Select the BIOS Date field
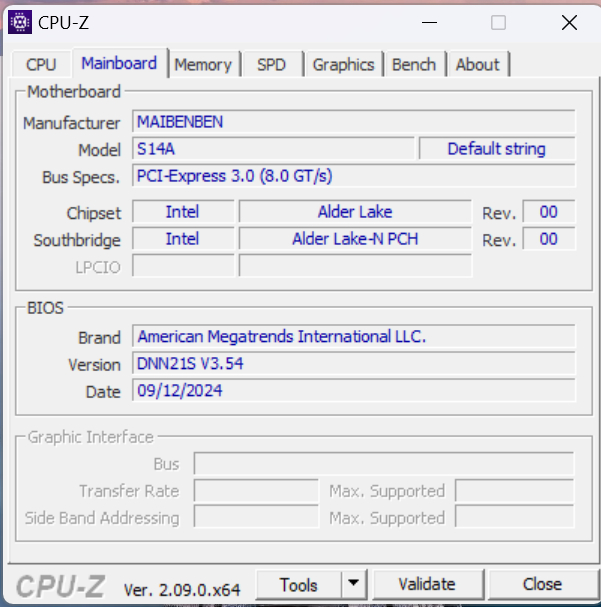Screen dimensions: 601x607 354,391
